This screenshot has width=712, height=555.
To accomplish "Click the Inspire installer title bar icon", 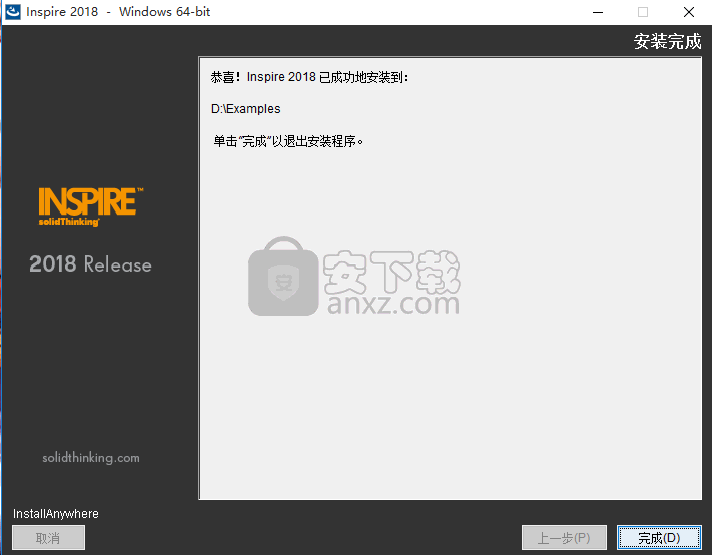I will [x=13, y=12].
